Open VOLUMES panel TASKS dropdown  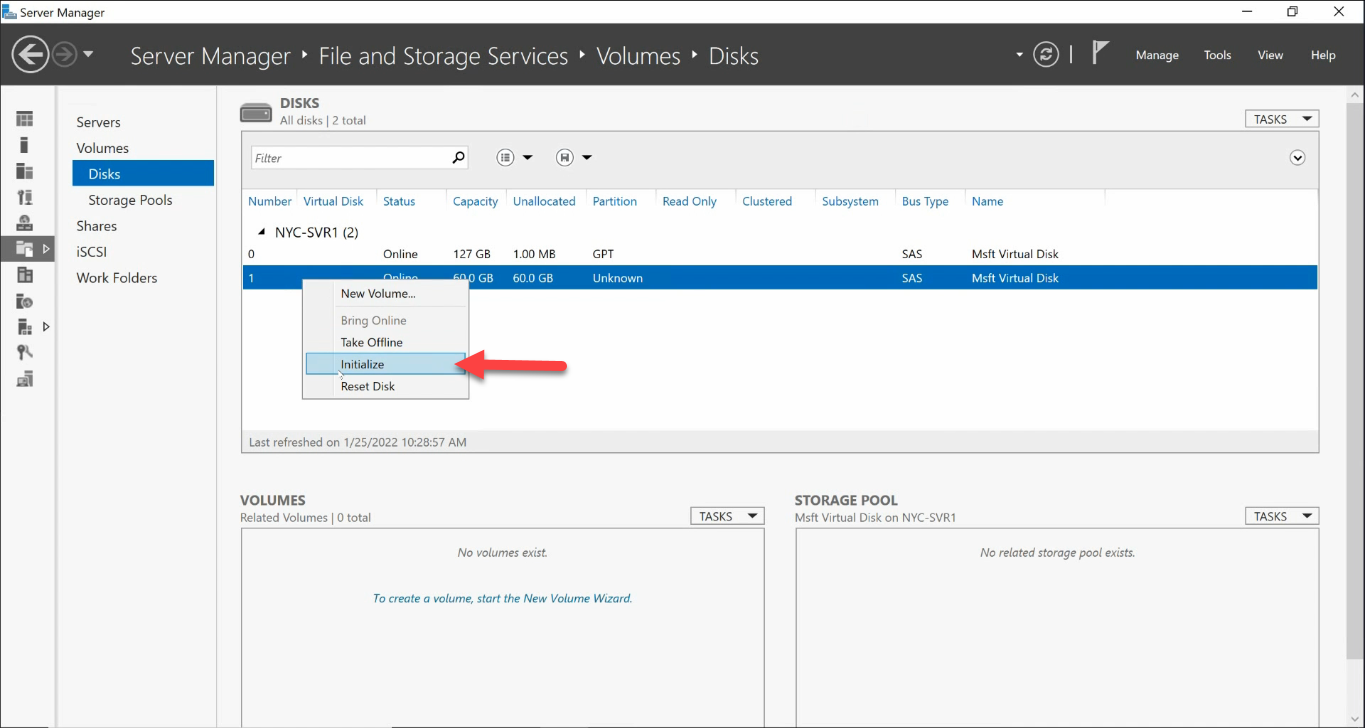(x=727, y=516)
